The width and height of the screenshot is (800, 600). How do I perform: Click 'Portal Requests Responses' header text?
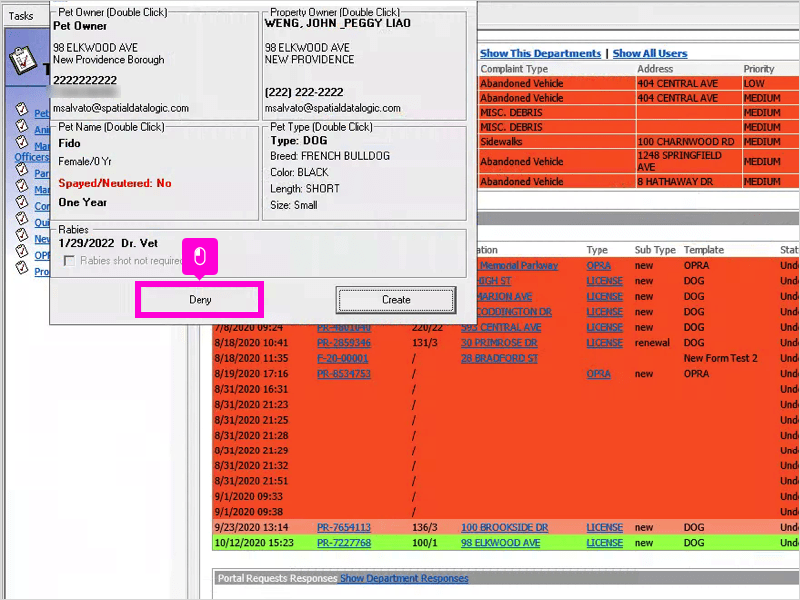pyautogui.click(x=278, y=578)
